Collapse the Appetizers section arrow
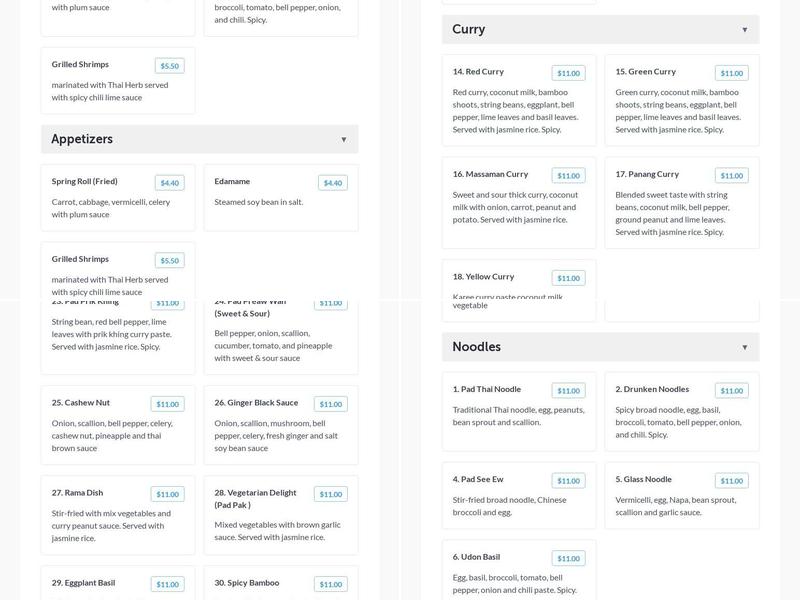The image size is (800, 600). (x=343, y=140)
